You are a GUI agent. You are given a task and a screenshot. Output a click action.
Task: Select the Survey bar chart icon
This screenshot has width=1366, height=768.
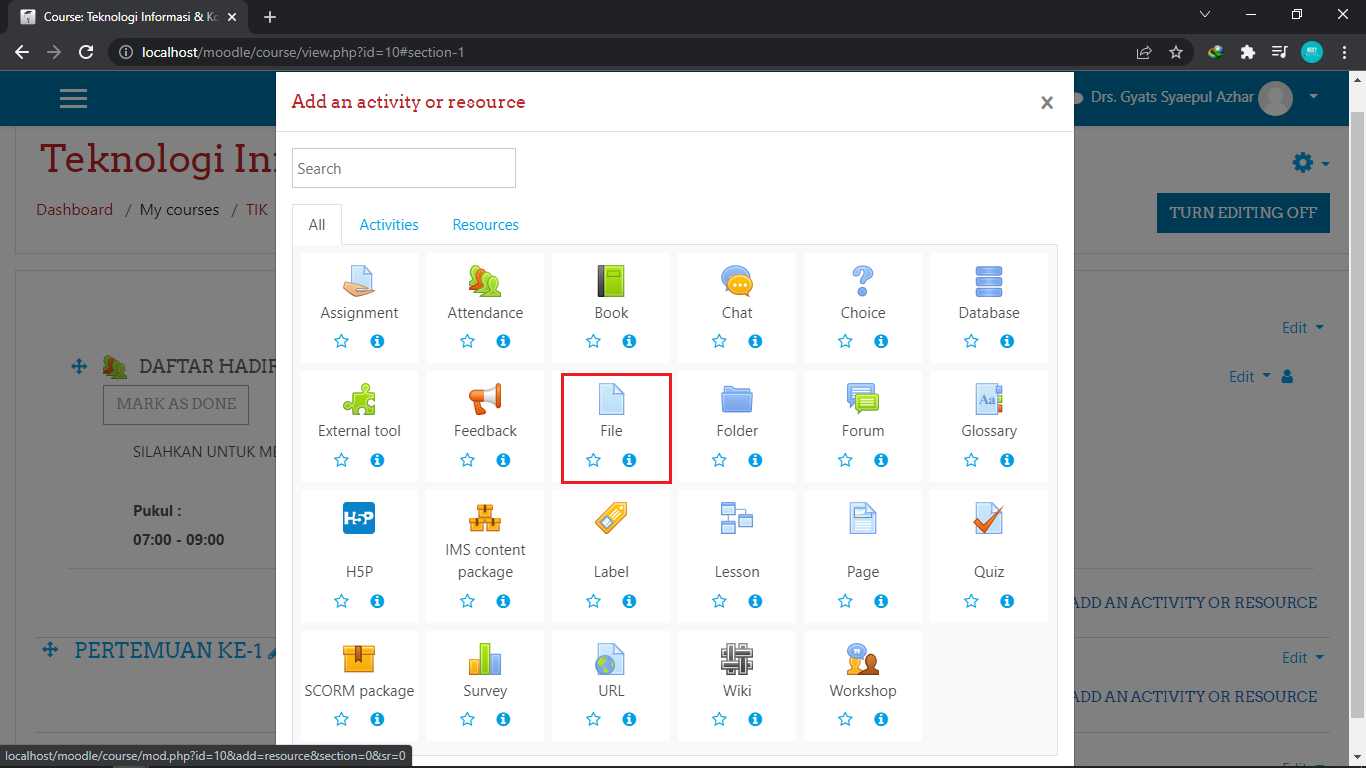point(485,659)
